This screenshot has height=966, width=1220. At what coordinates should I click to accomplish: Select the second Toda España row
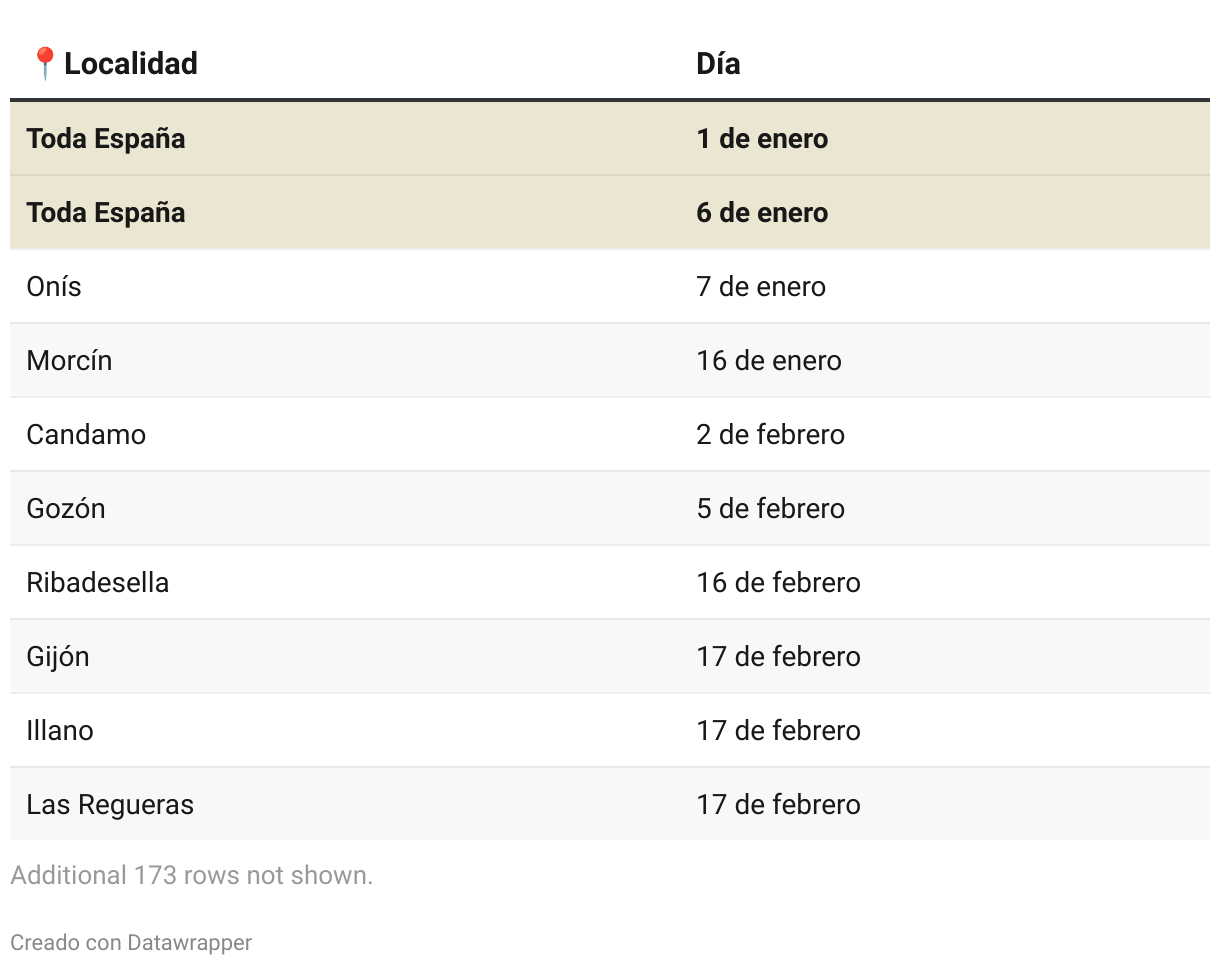coord(610,212)
